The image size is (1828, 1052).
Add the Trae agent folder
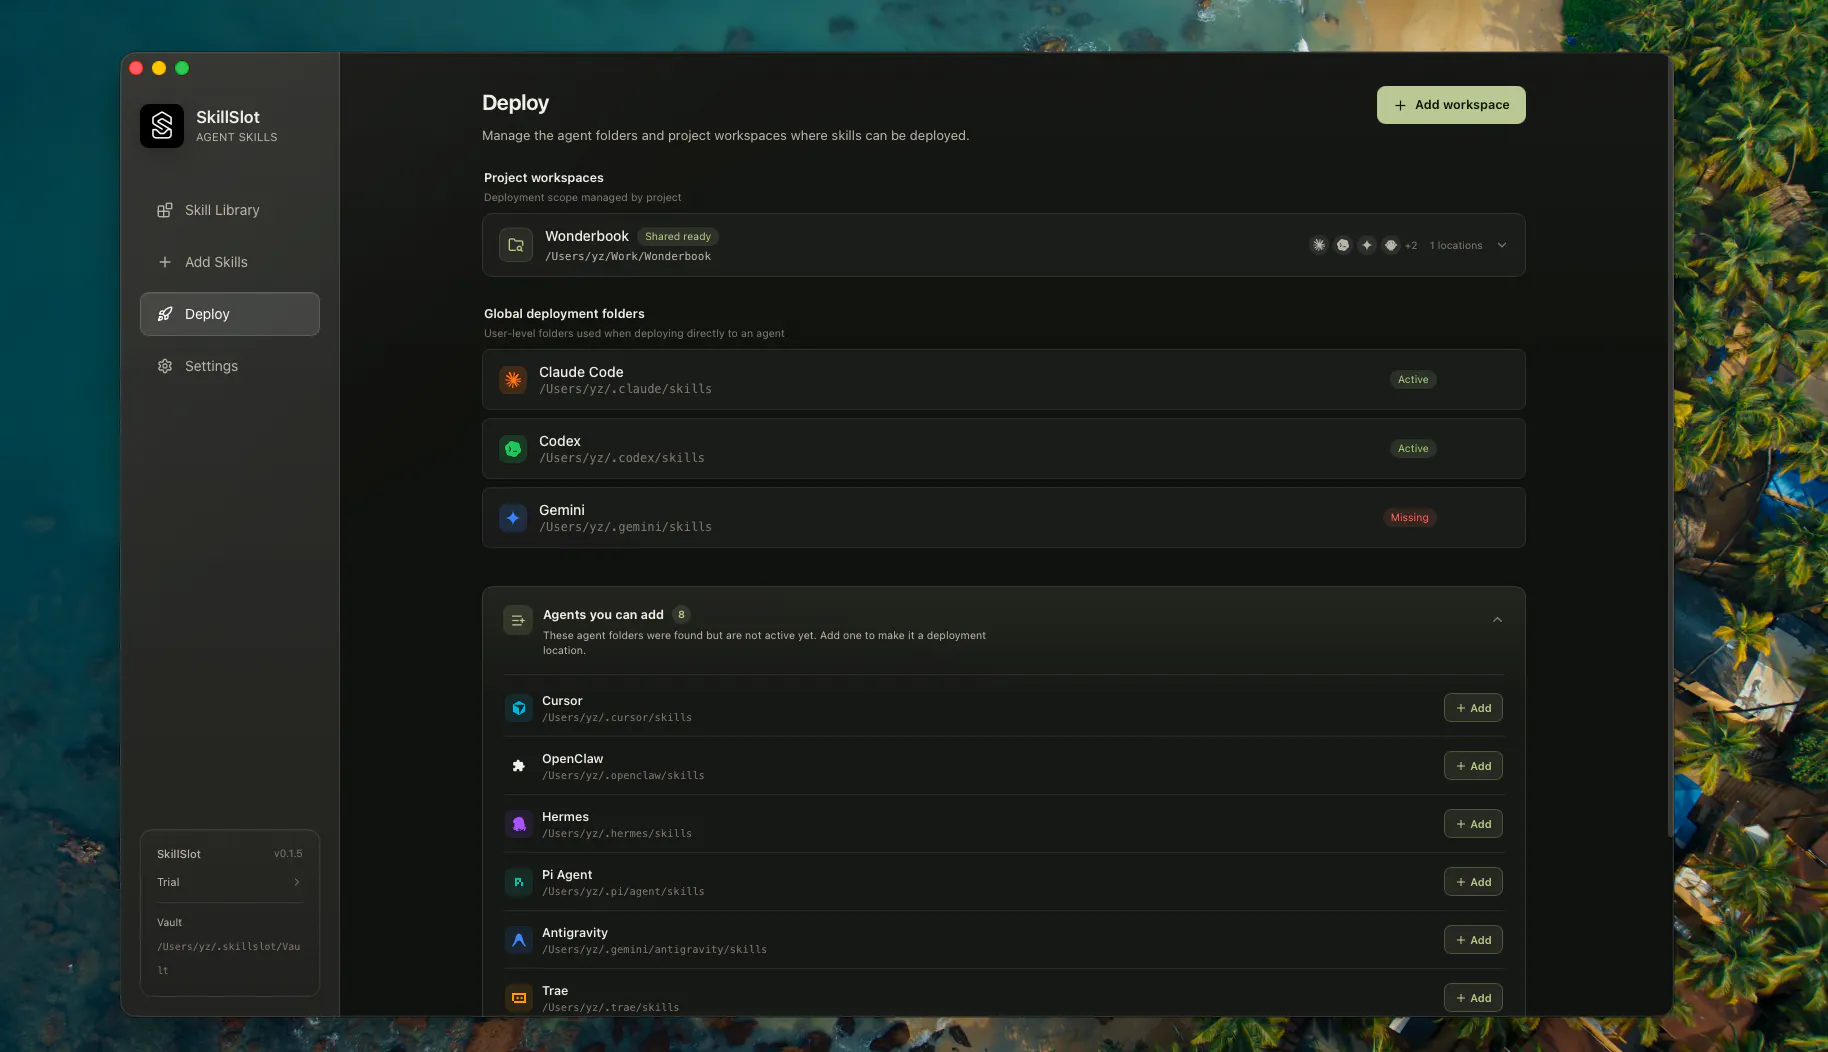click(x=1473, y=998)
